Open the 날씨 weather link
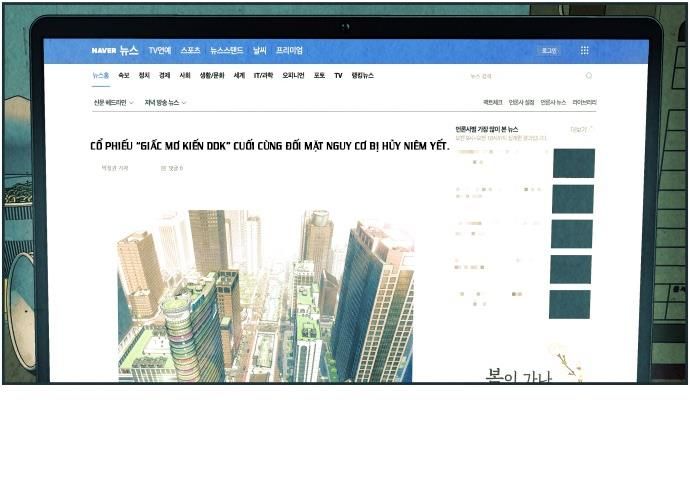The image size is (690, 491). tap(260, 50)
